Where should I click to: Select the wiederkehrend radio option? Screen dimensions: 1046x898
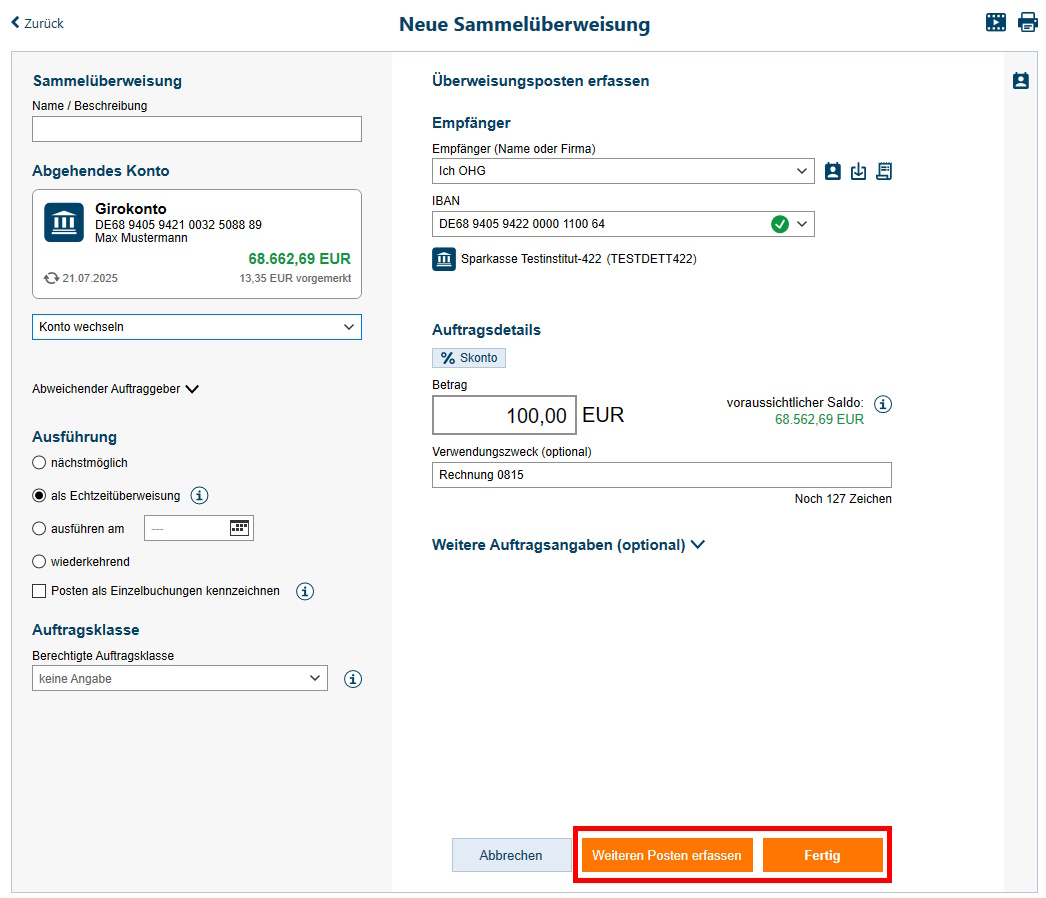point(39,562)
